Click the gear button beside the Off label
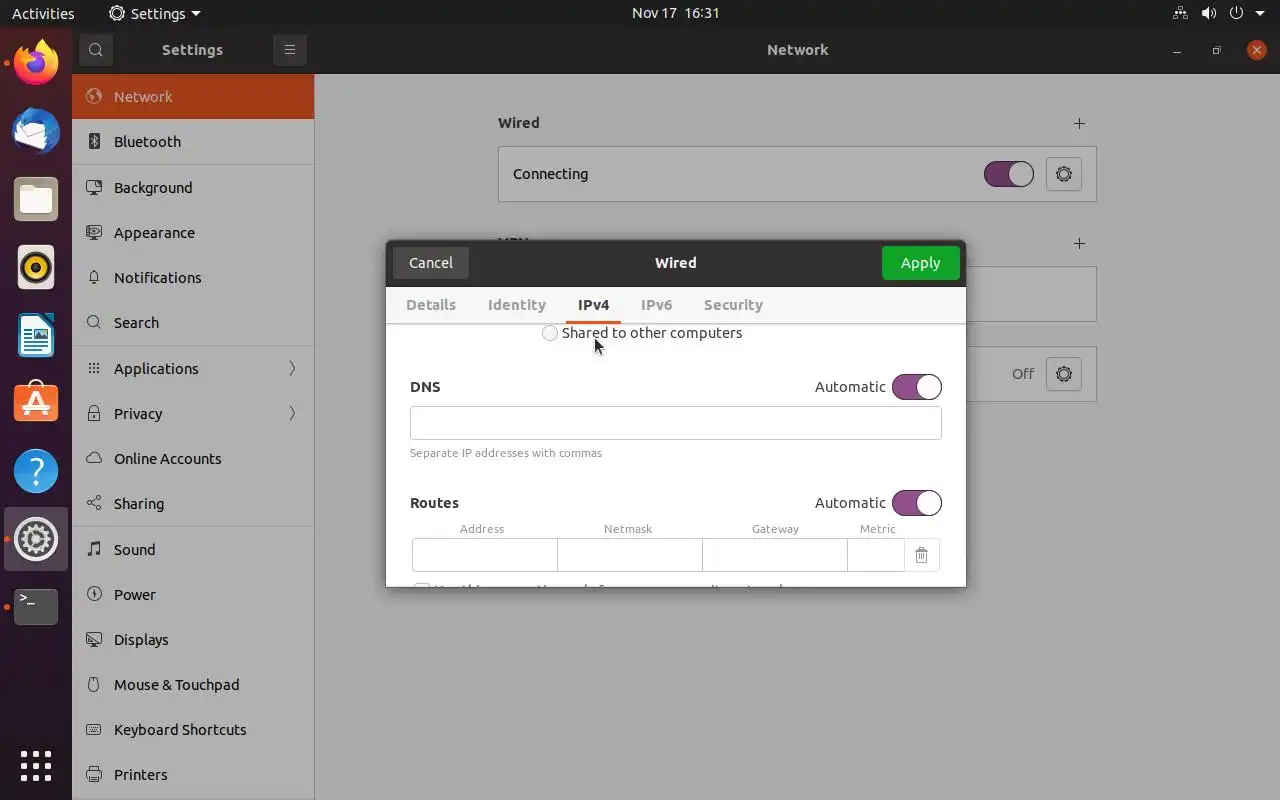The image size is (1280, 800). (1064, 374)
